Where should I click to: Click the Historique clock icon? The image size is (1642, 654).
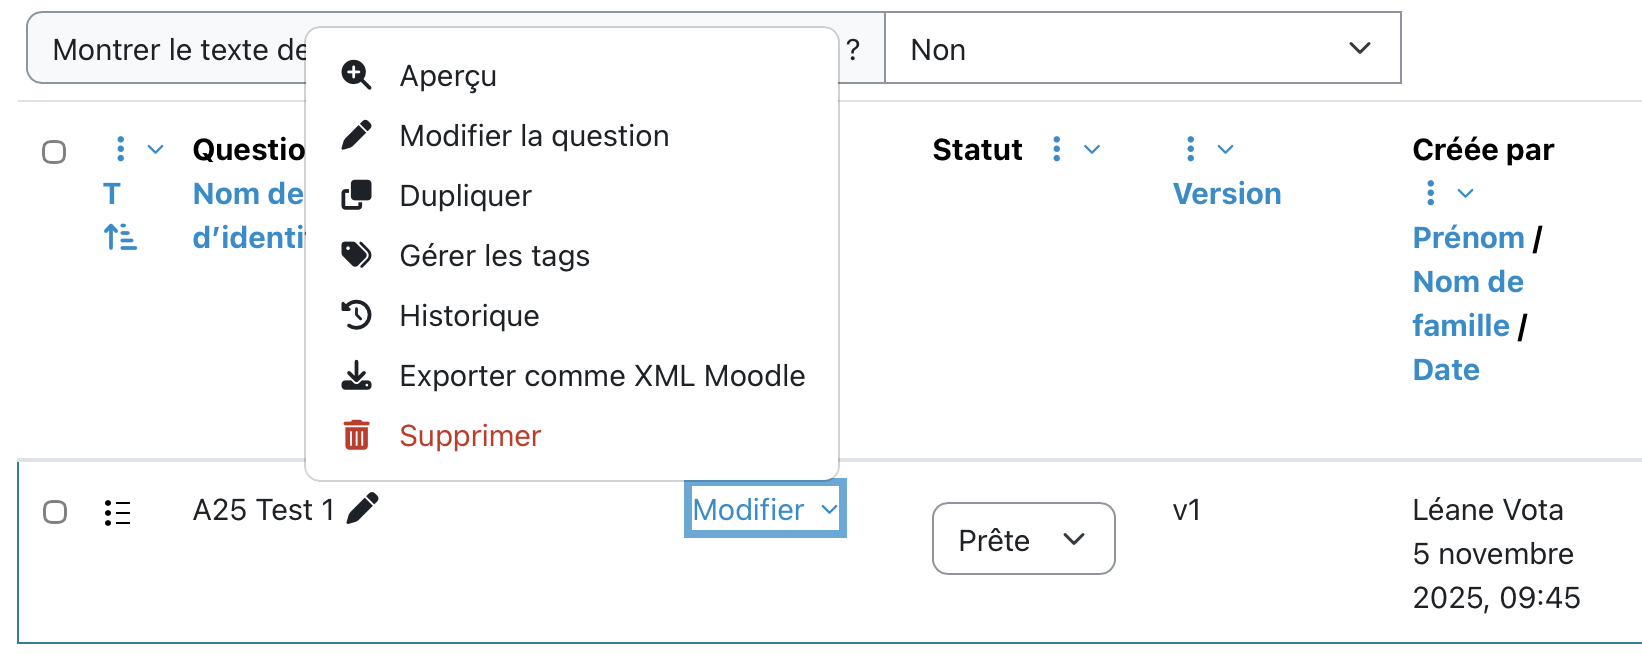tap(356, 315)
